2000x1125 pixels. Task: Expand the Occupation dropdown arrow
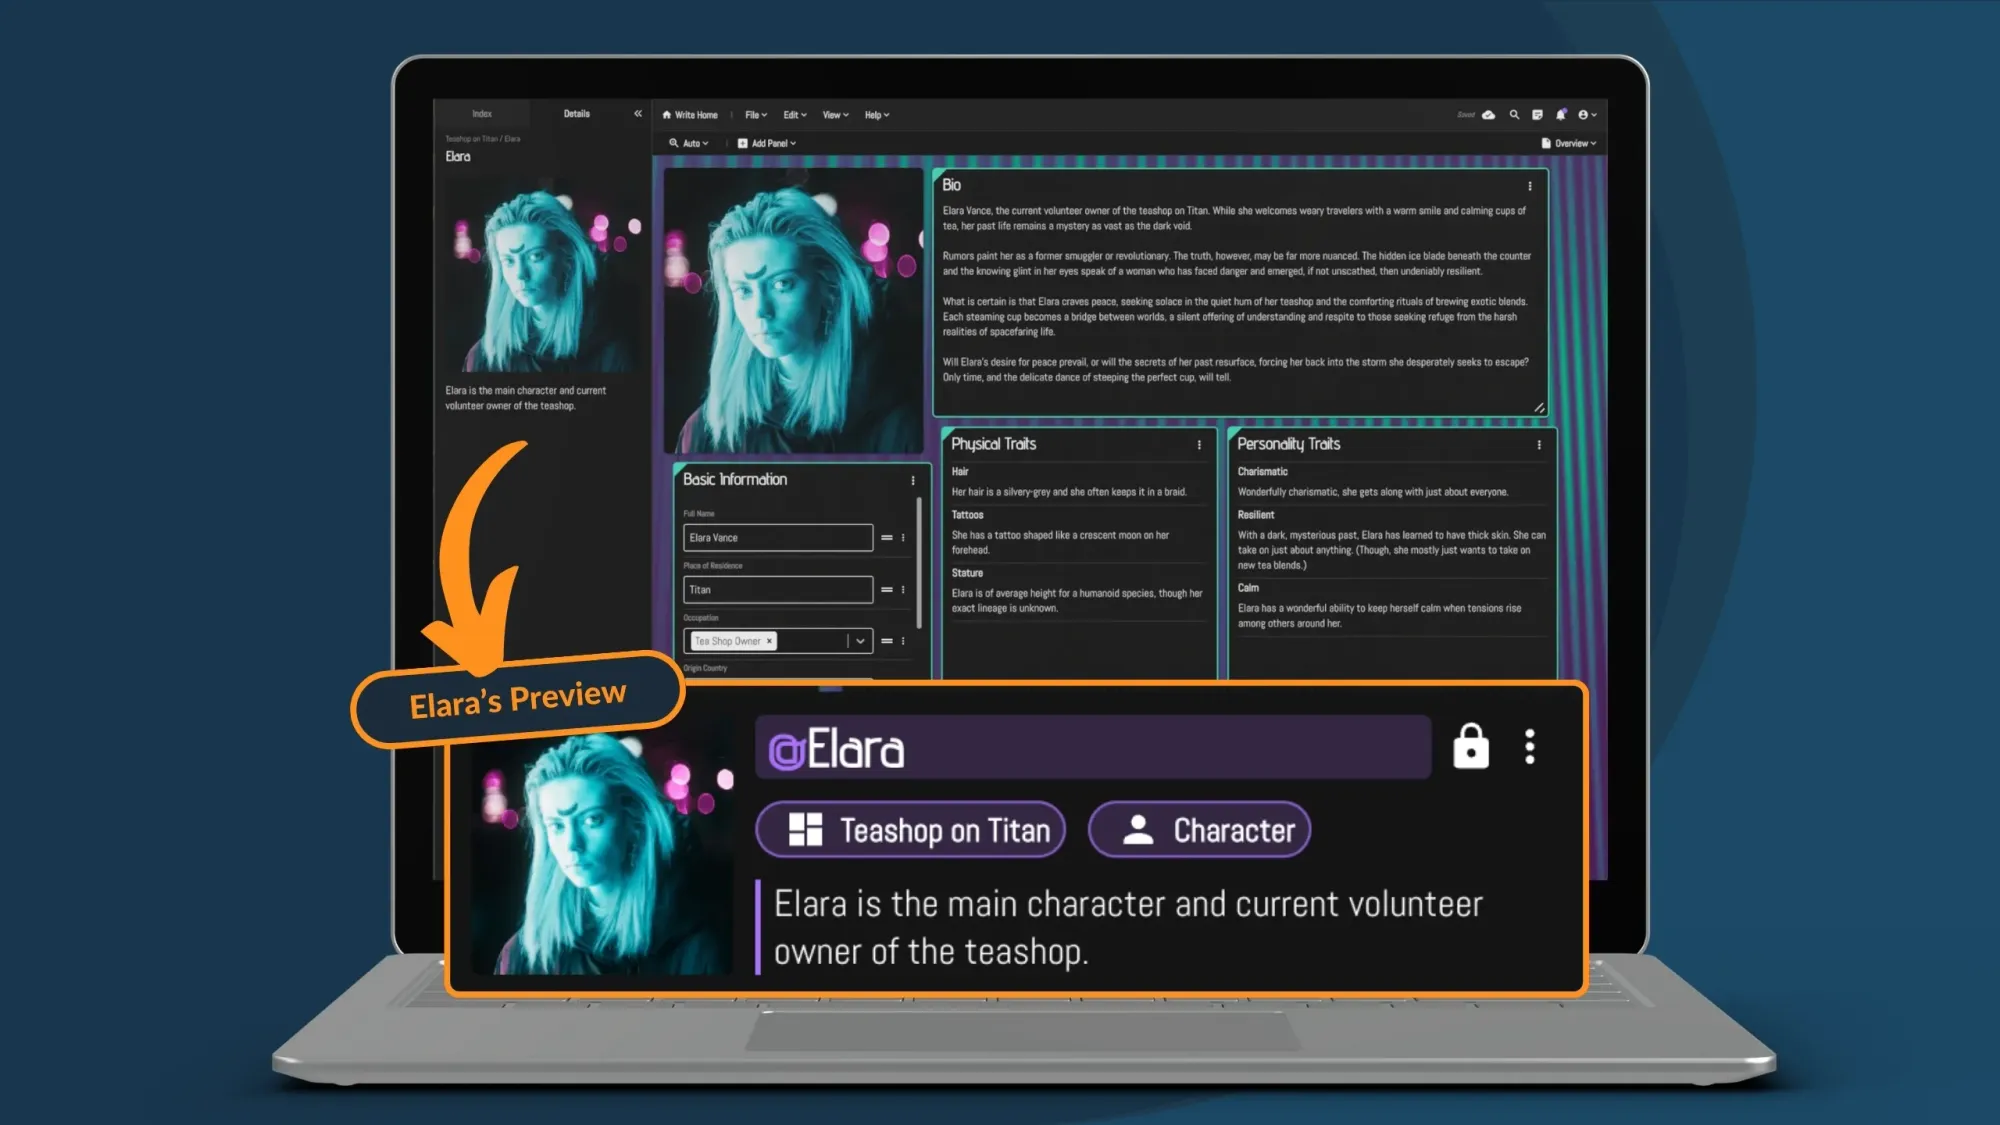[860, 641]
